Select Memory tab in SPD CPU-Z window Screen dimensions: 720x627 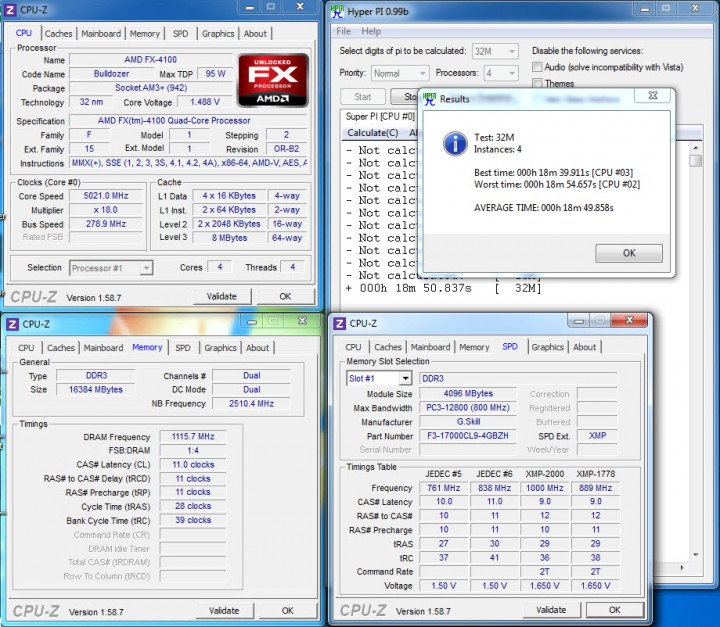[x=474, y=347]
